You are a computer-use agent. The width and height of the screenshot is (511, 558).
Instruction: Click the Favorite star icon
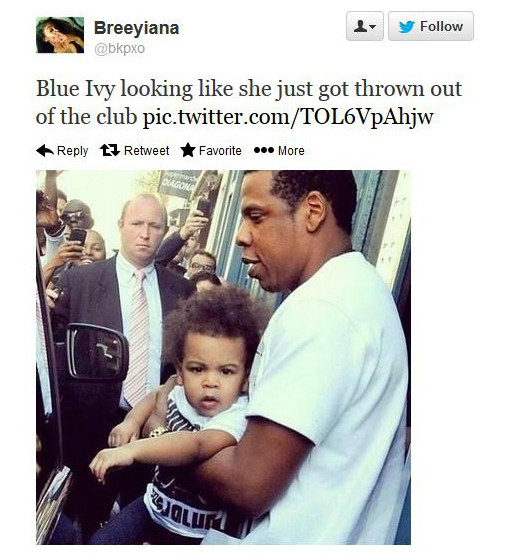(x=188, y=150)
